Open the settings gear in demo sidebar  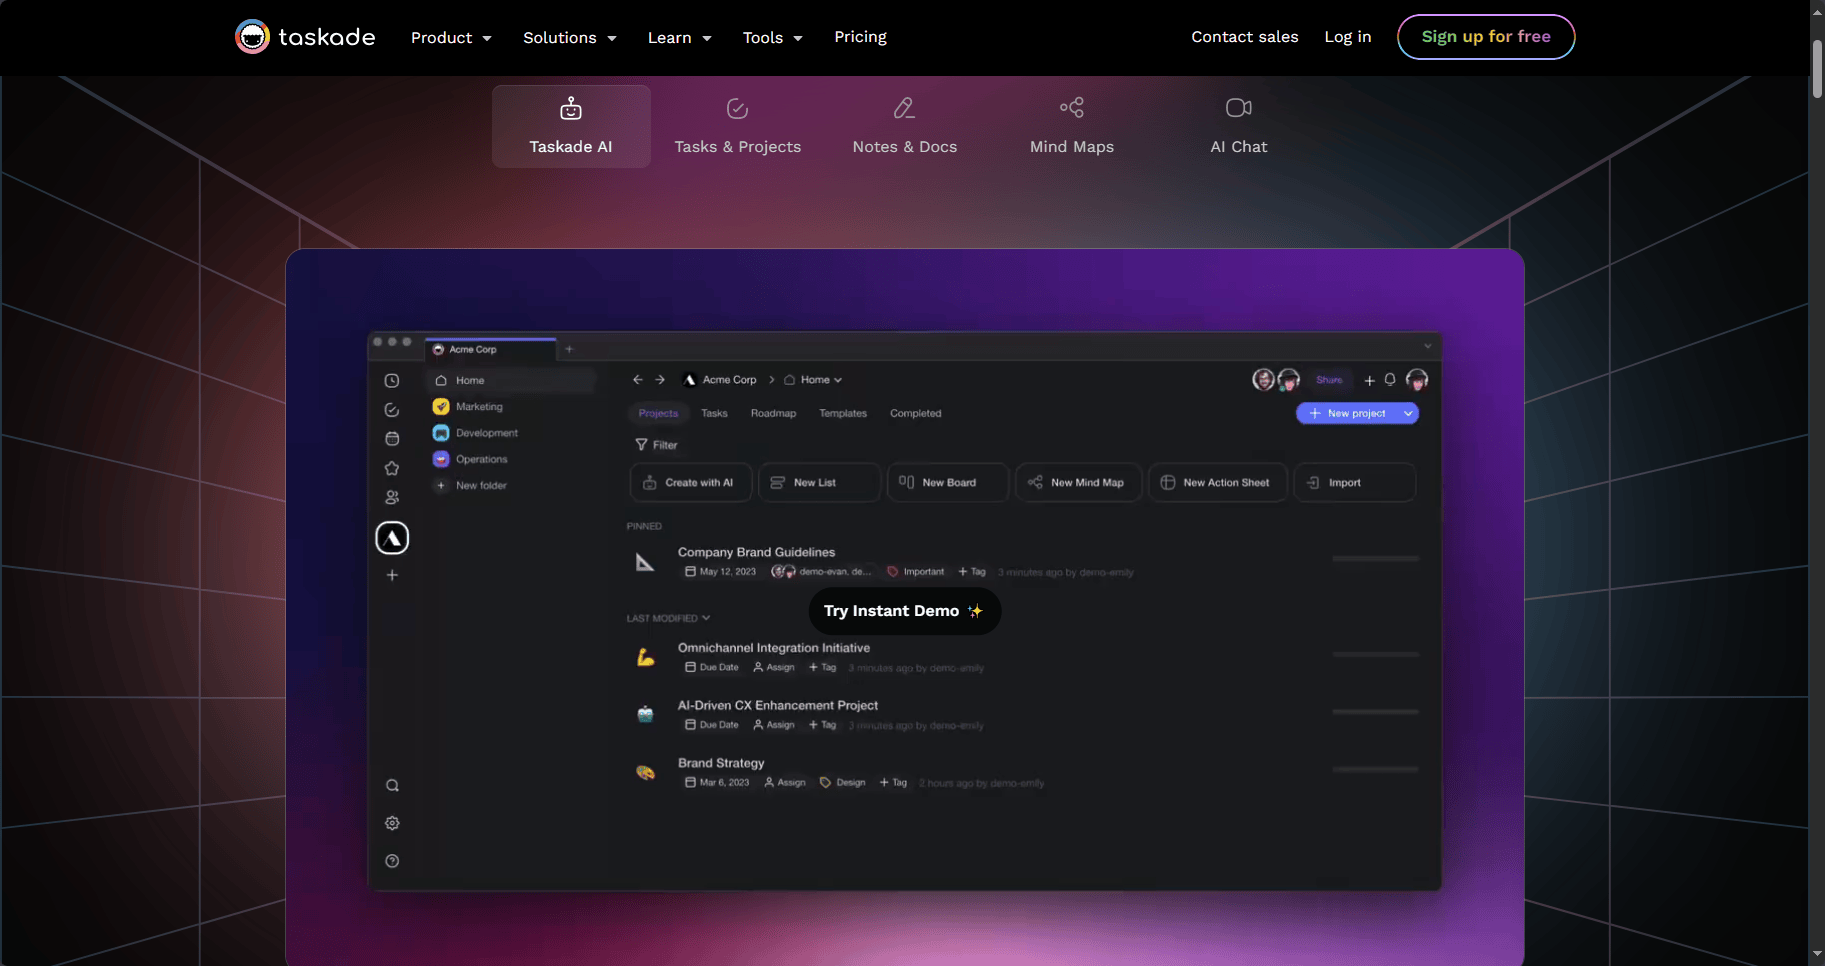click(392, 823)
